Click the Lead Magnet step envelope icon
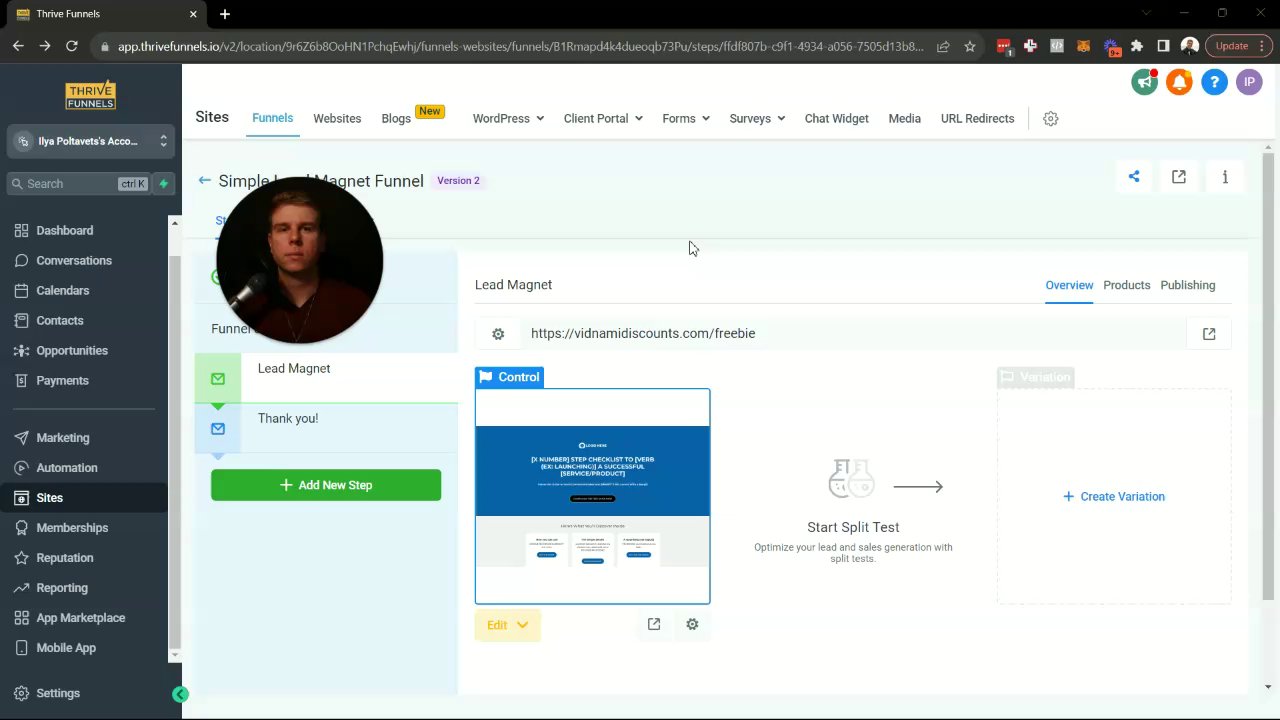The width and height of the screenshot is (1280, 720). [x=218, y=379]
